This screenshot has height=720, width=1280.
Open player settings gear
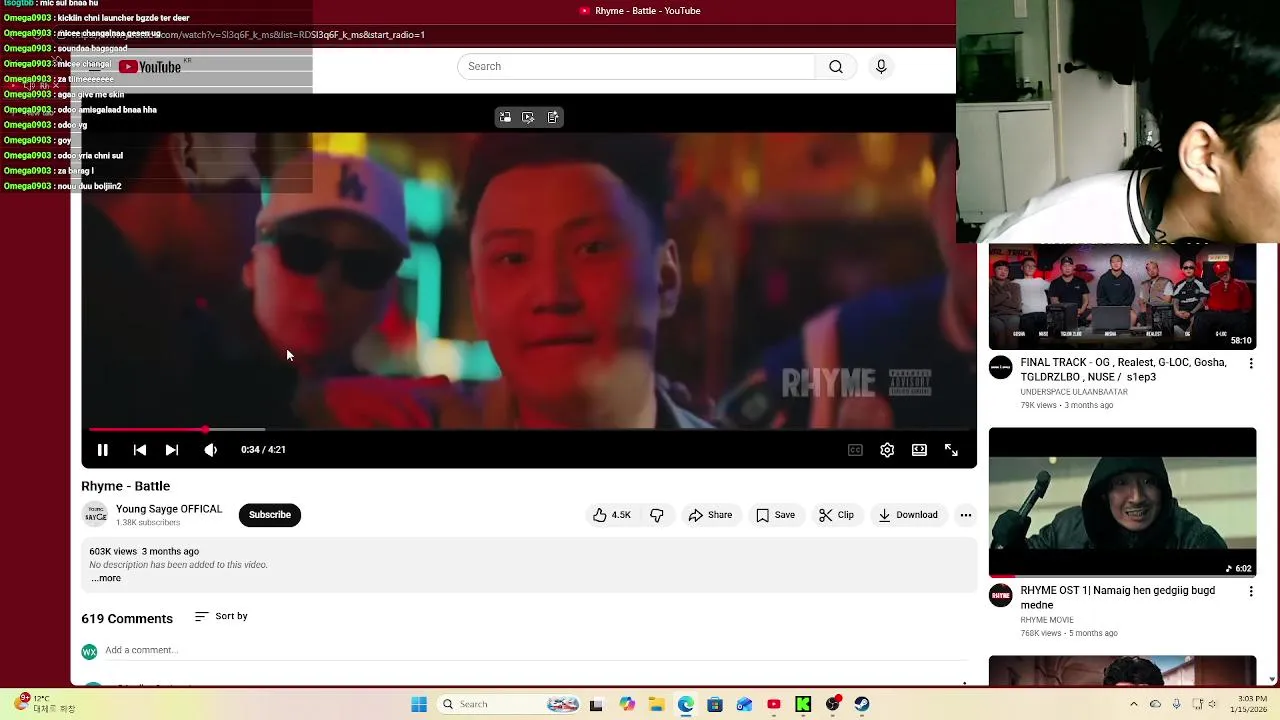point(887,450)
